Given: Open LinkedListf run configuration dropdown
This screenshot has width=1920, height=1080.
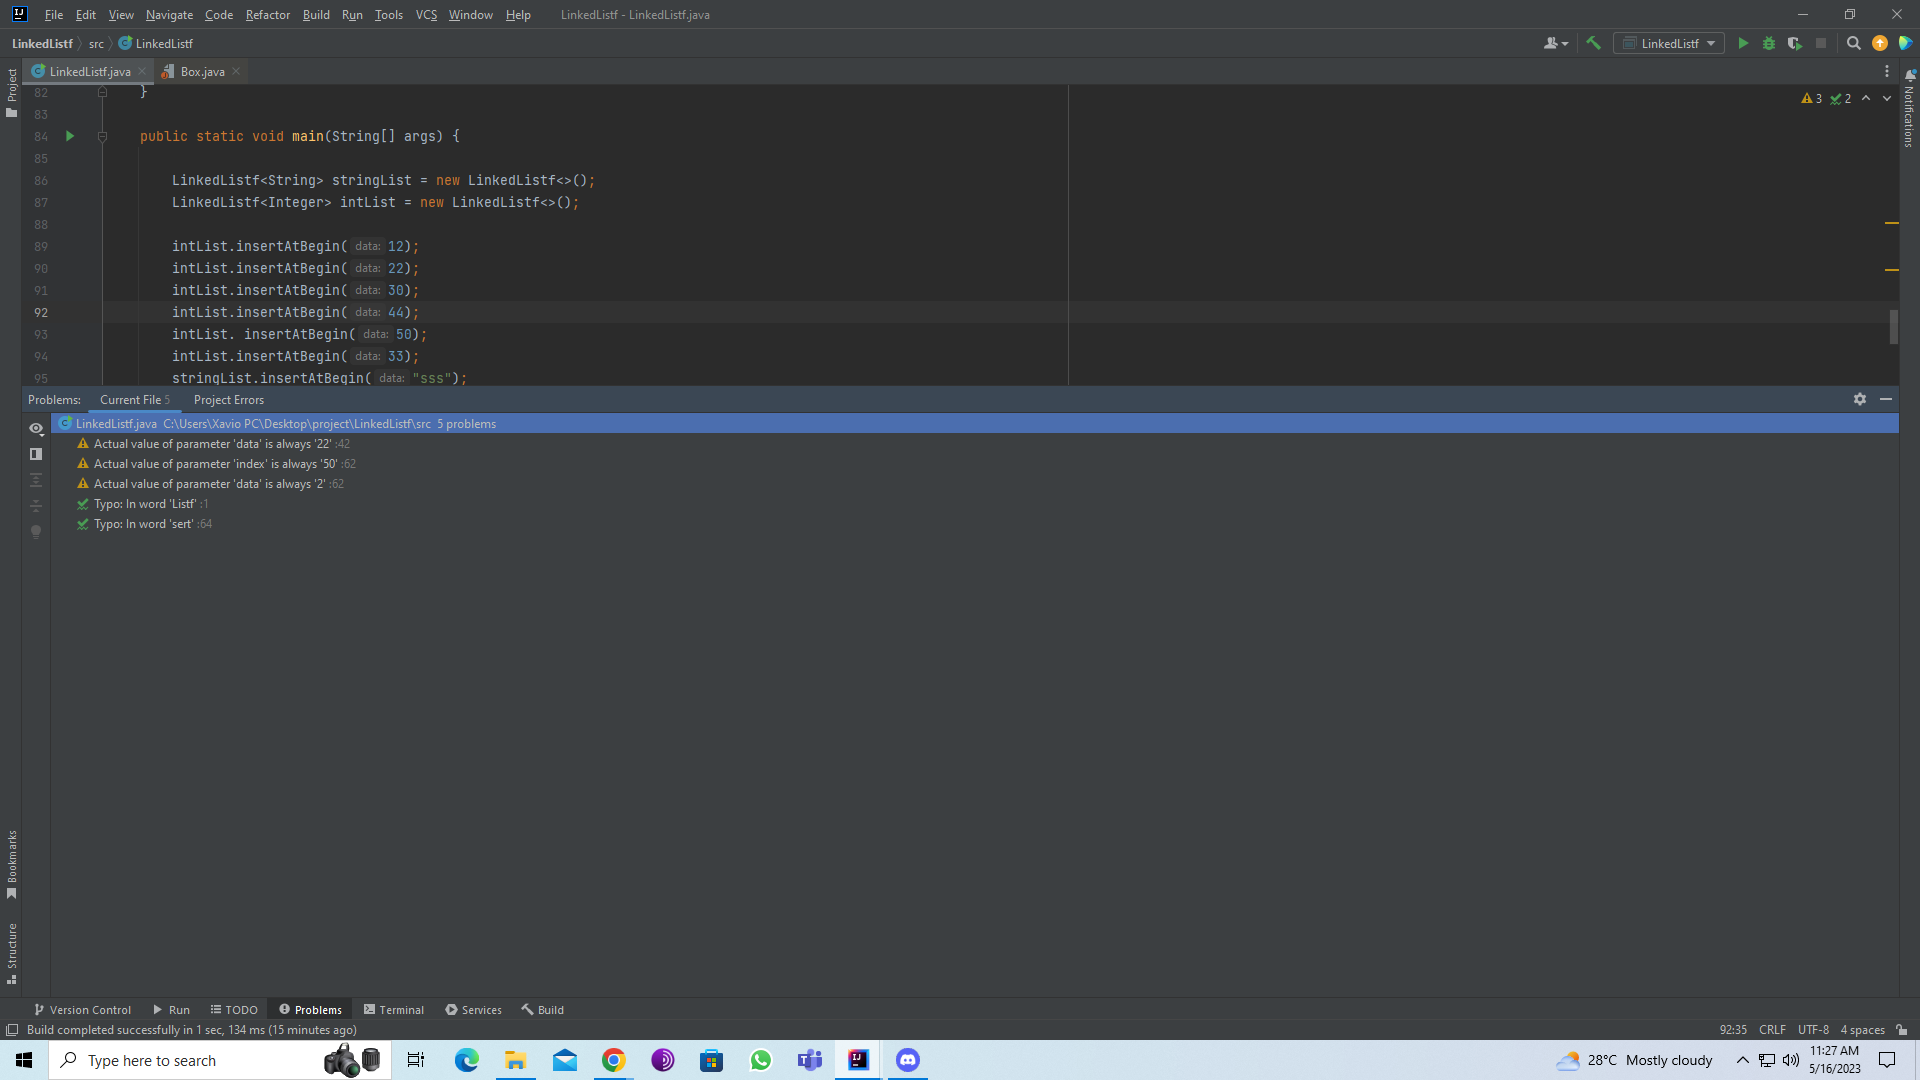Looking at the screenshot, I should (1669, 43).
